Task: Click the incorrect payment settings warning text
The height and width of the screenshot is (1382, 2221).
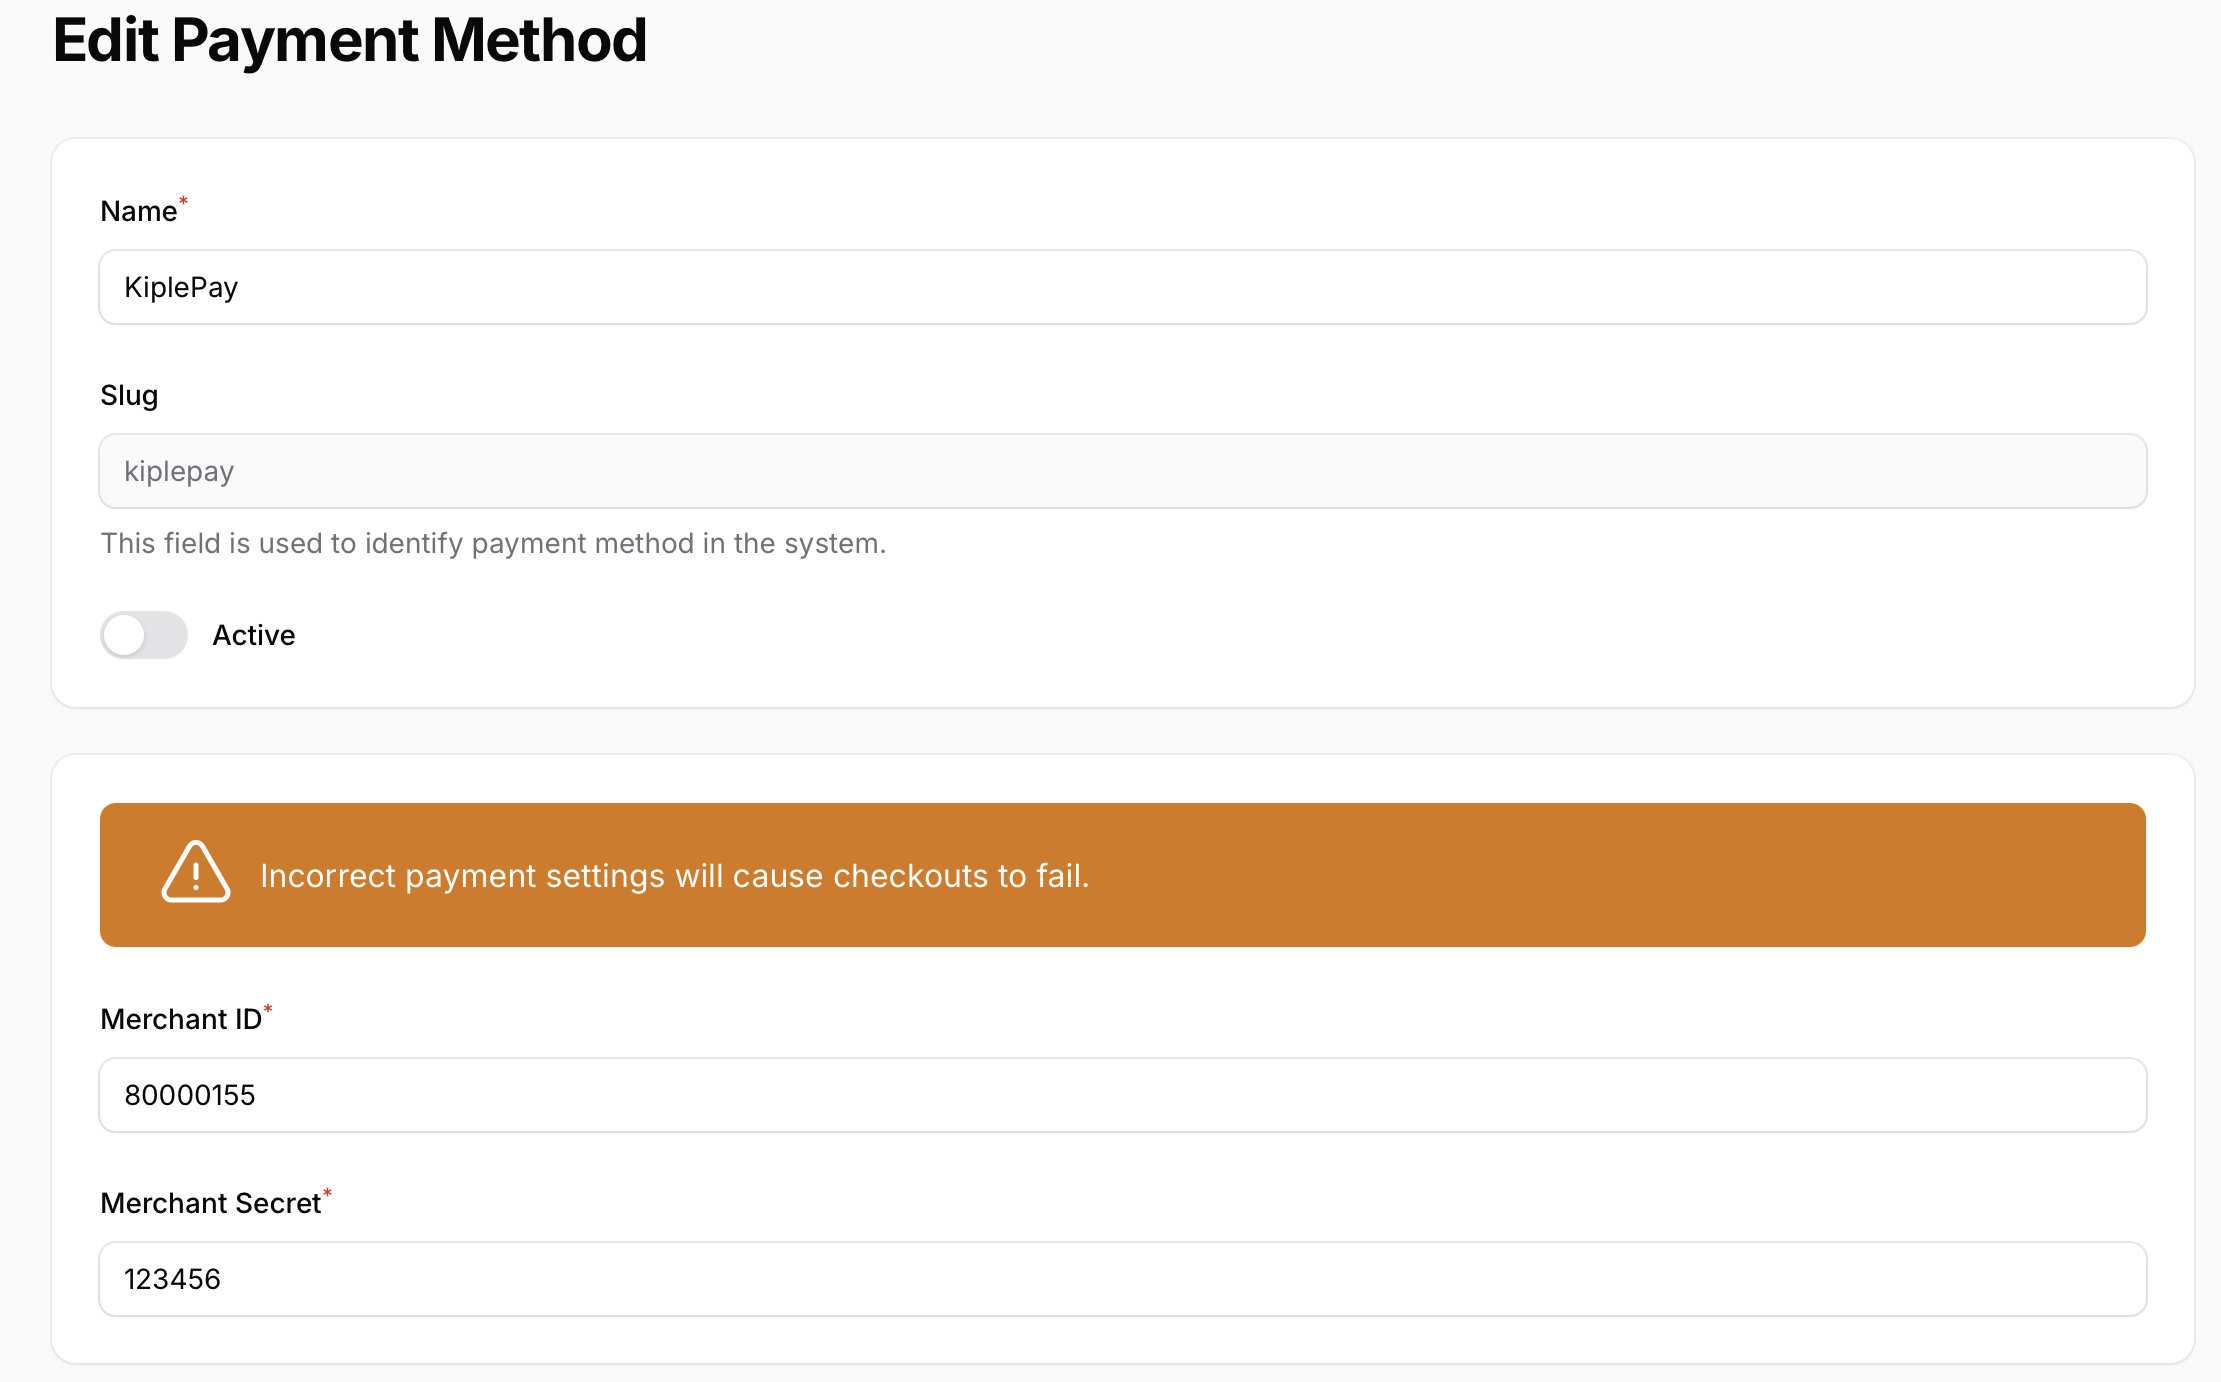Action: 674,876
